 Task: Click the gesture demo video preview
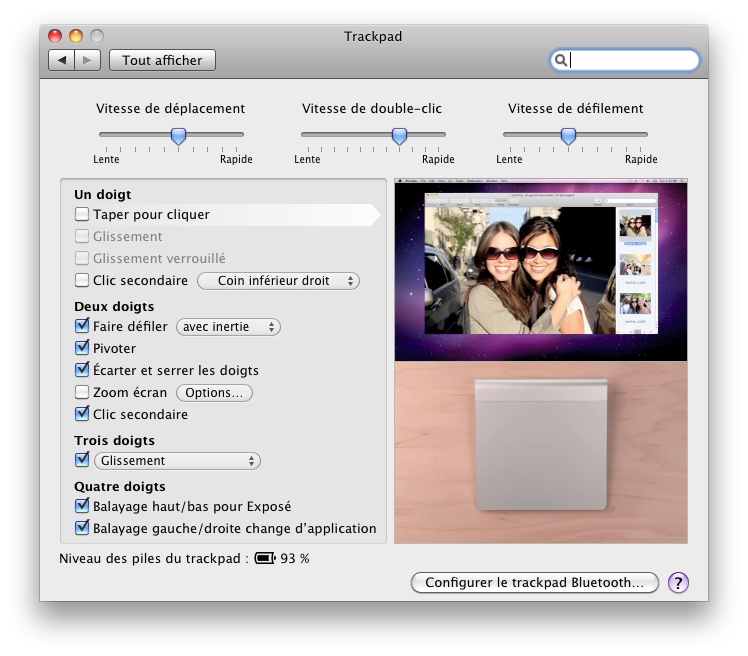tap(541, 270)
